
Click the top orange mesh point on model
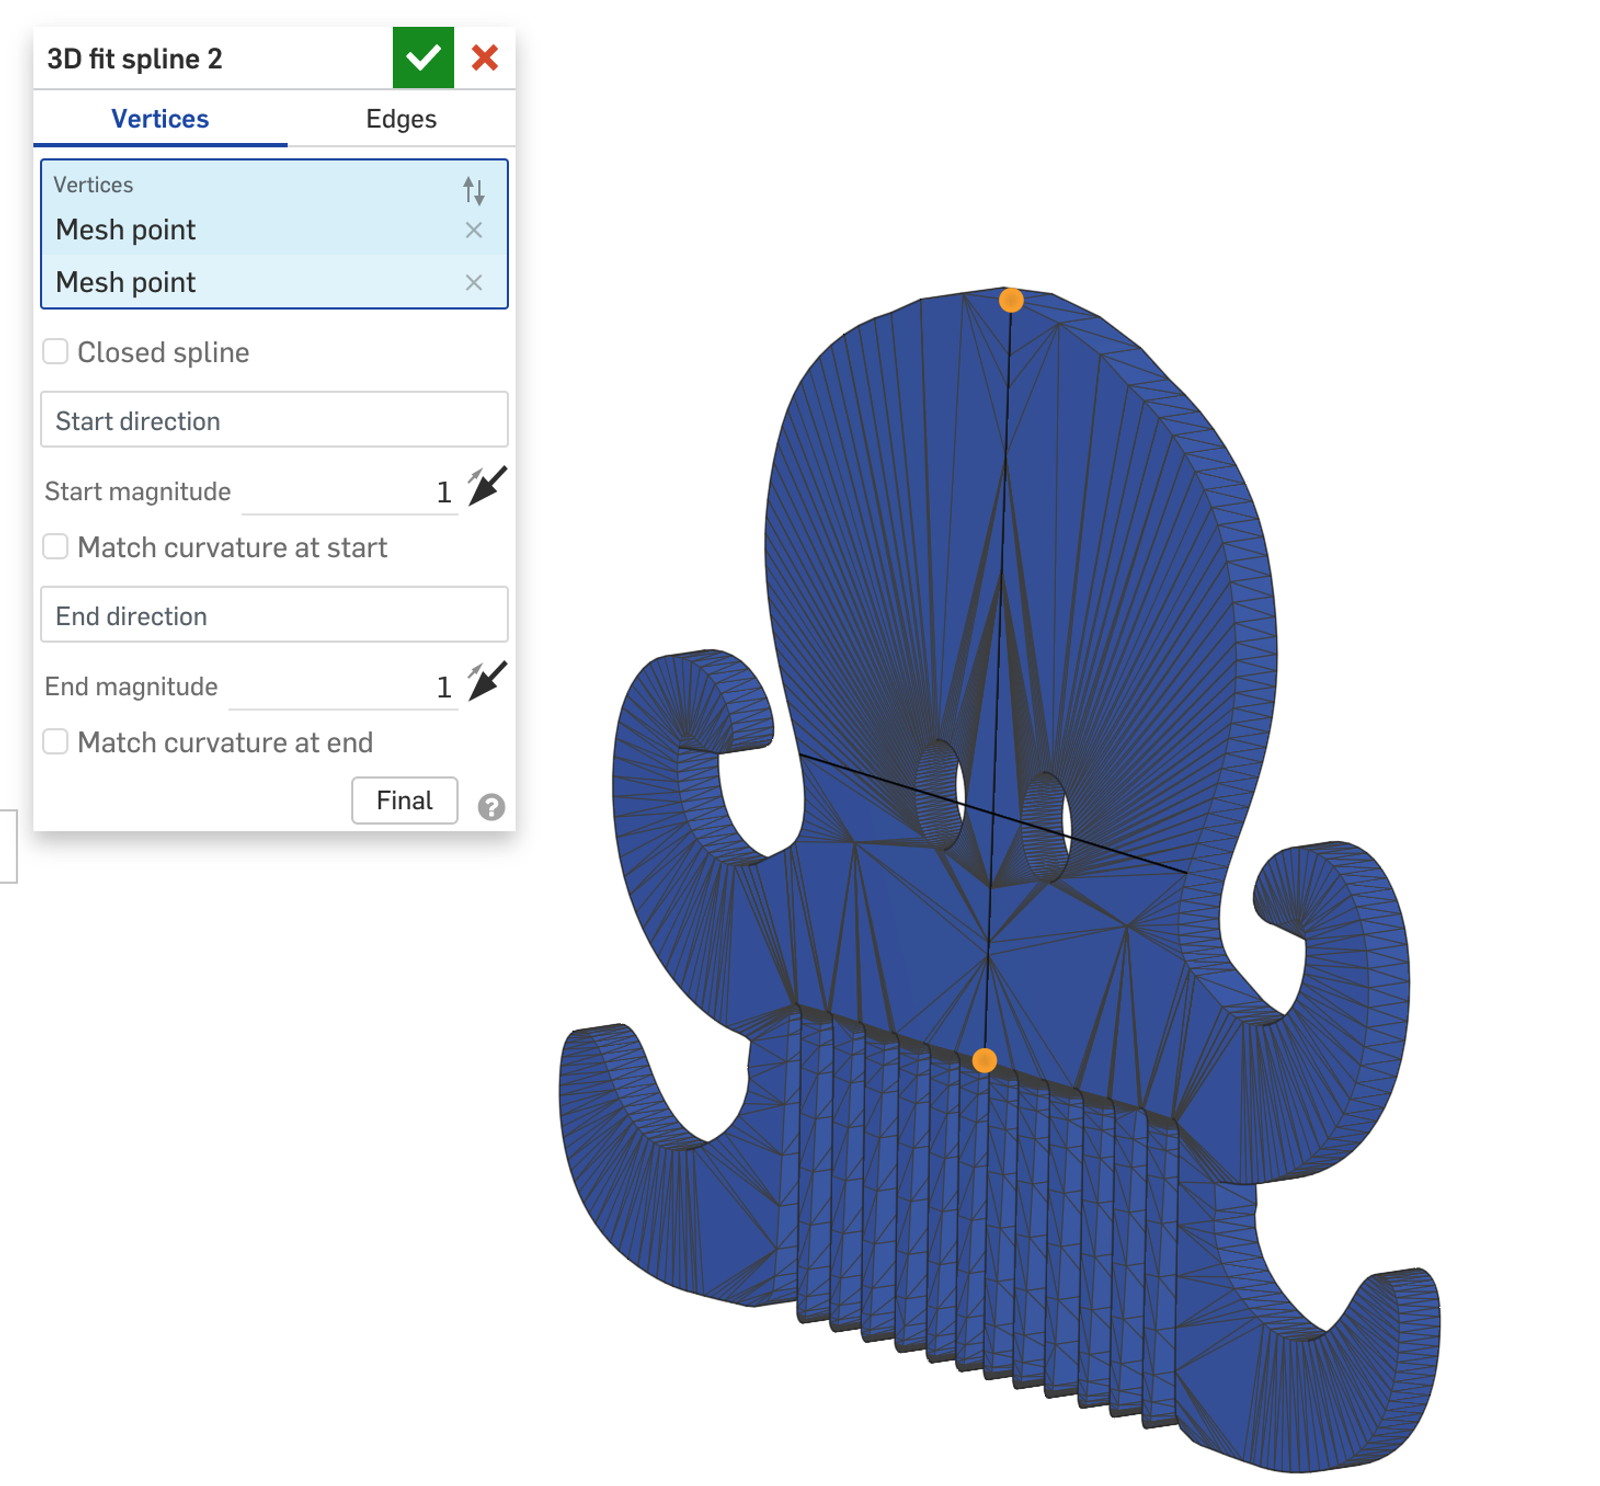pyautogui.click(x=1011, y=300)
